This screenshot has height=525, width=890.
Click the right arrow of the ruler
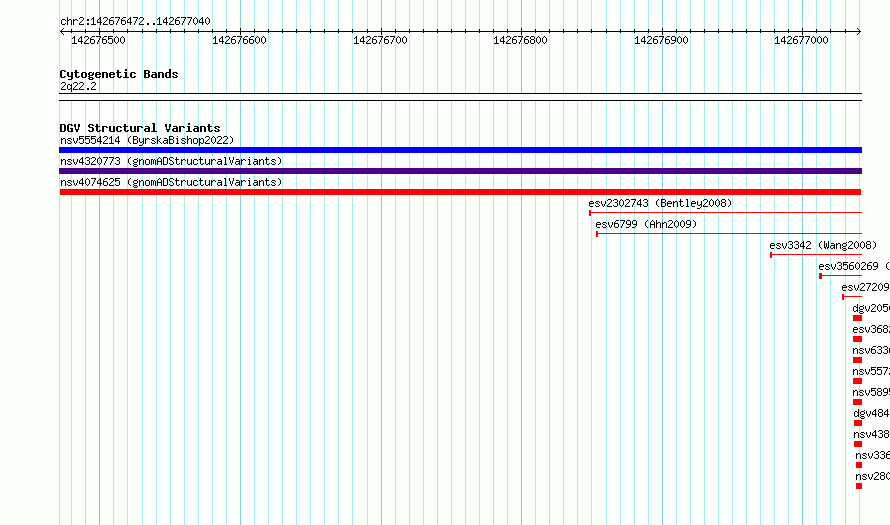tap(859, 31)
